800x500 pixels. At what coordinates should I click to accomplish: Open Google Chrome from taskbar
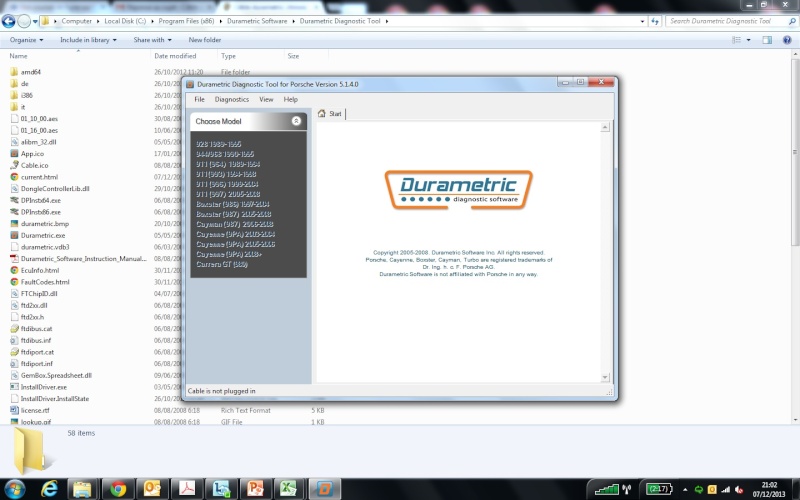118,489
